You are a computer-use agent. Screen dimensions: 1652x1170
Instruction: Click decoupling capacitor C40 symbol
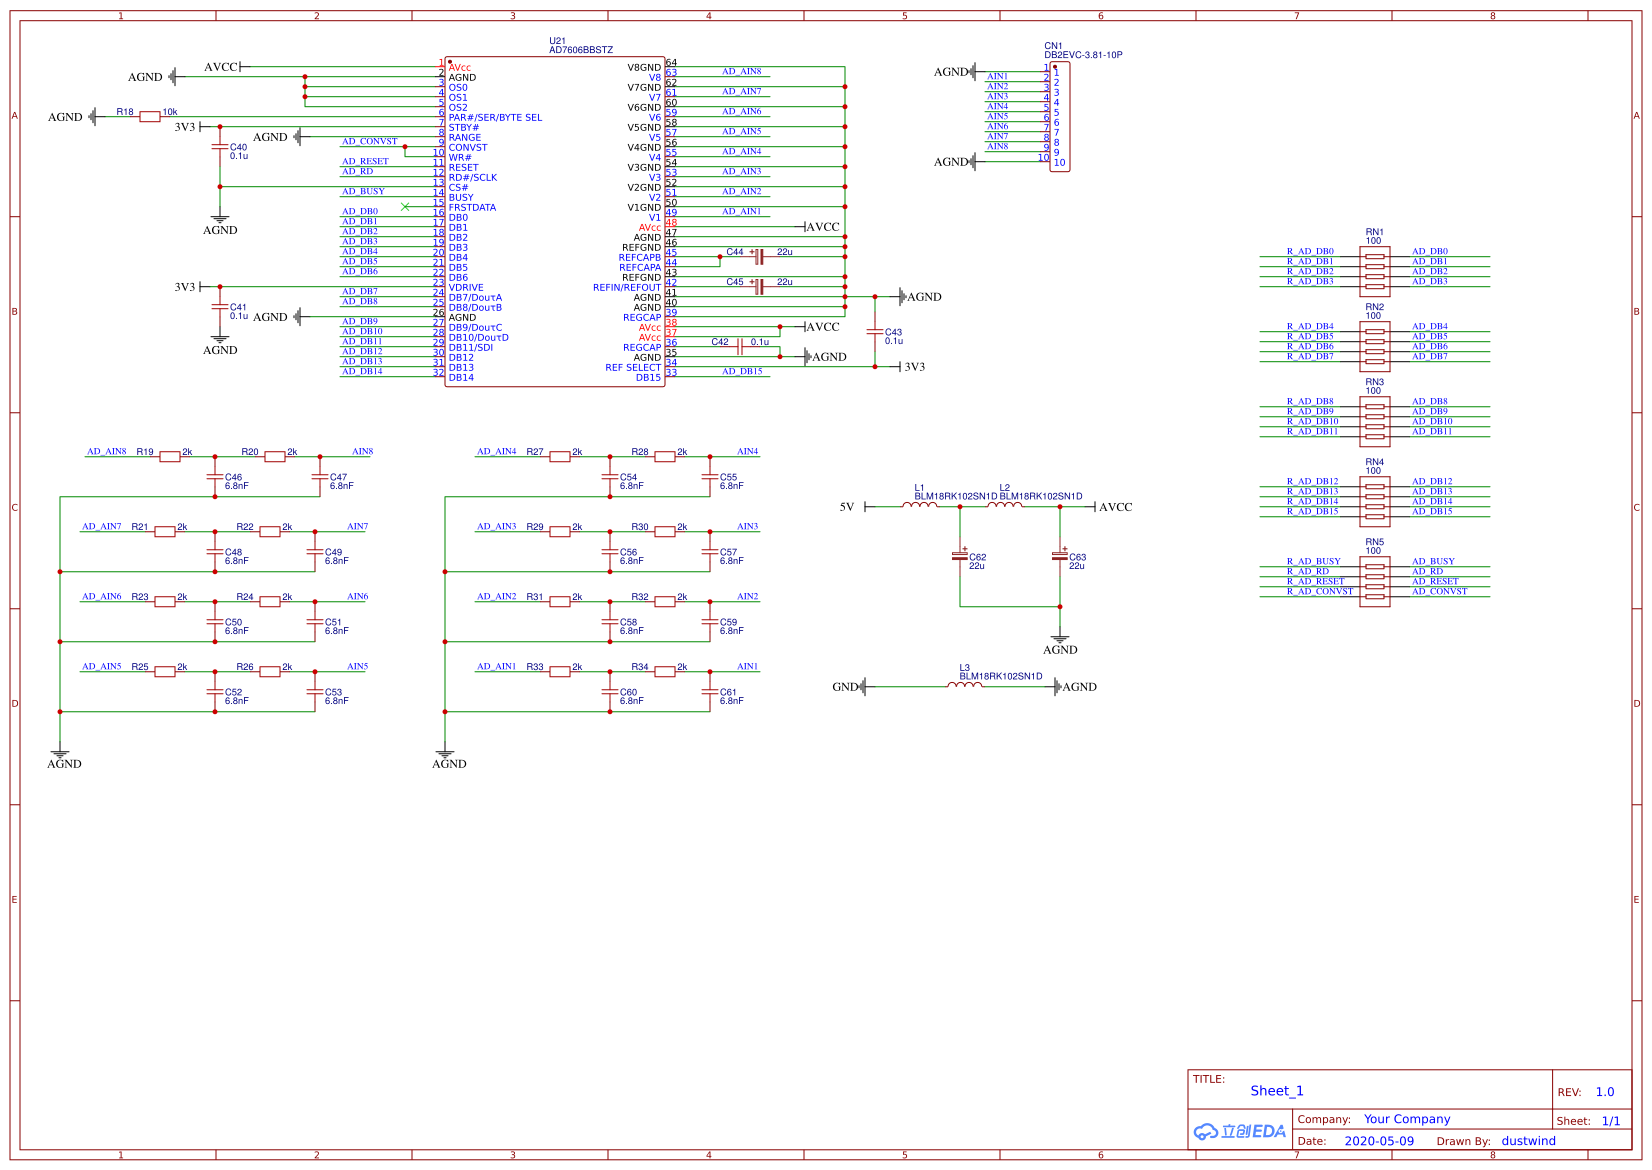pos(220,147)
